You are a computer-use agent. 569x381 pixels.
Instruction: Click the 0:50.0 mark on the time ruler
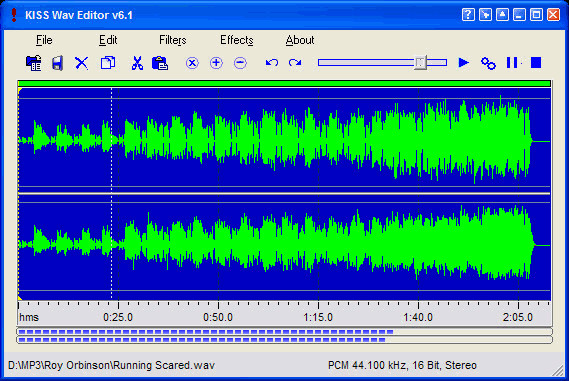(x=218, y=317)
